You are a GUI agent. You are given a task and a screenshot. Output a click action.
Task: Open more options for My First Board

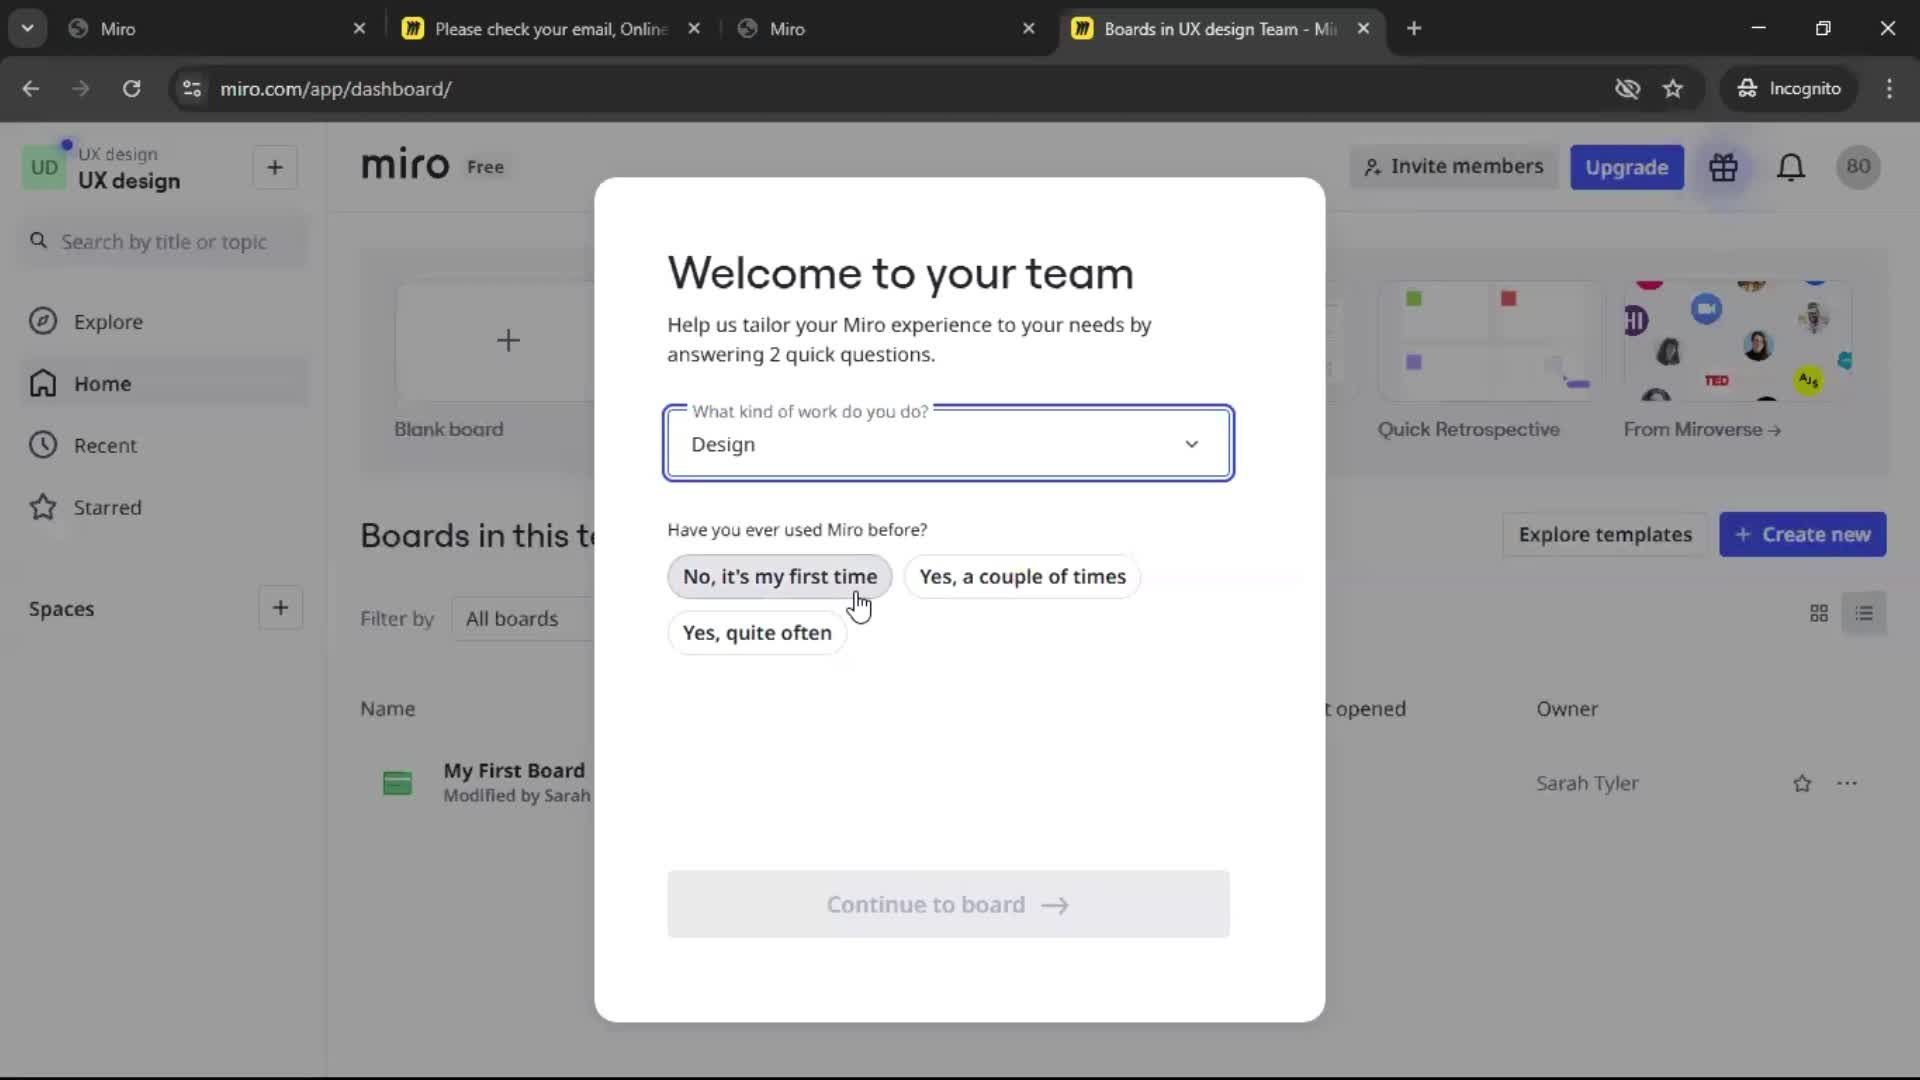[x=1847, y=783]
